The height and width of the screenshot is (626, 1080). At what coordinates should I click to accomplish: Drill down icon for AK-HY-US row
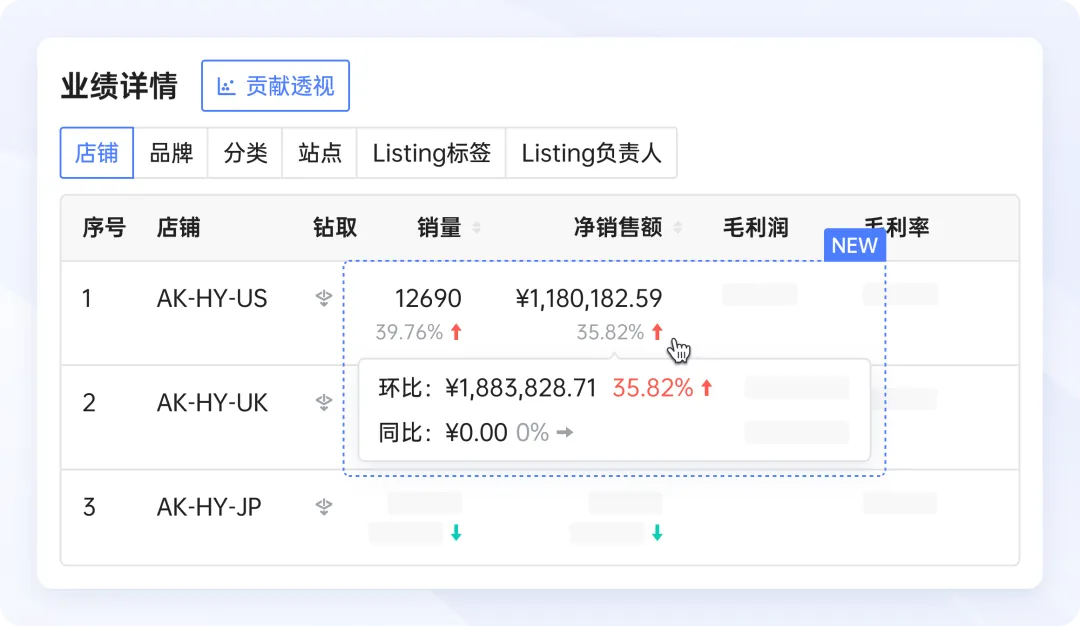[324, 298]
